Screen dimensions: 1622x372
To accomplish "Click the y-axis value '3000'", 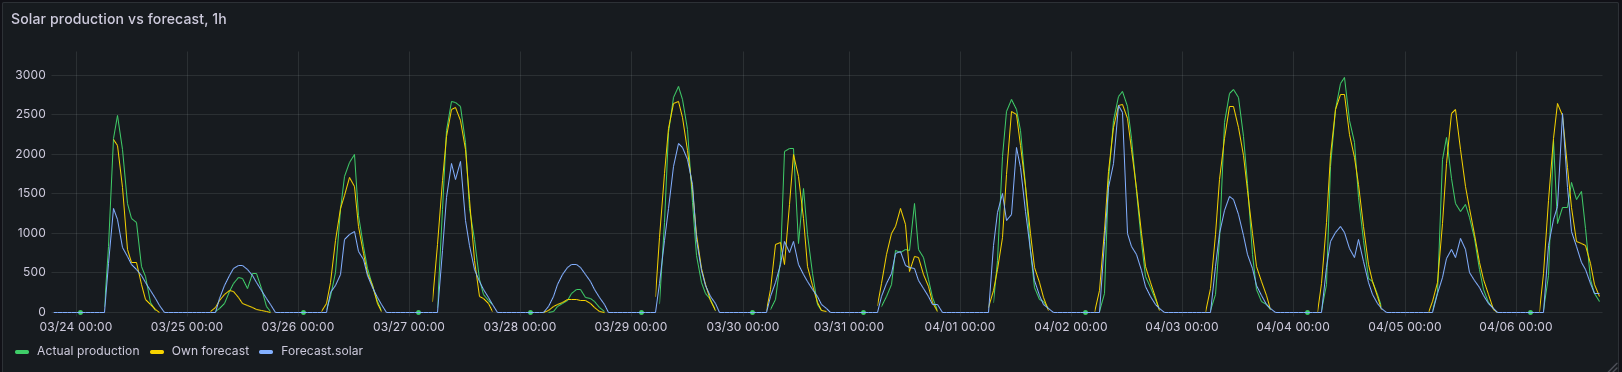I will (30, 75).
